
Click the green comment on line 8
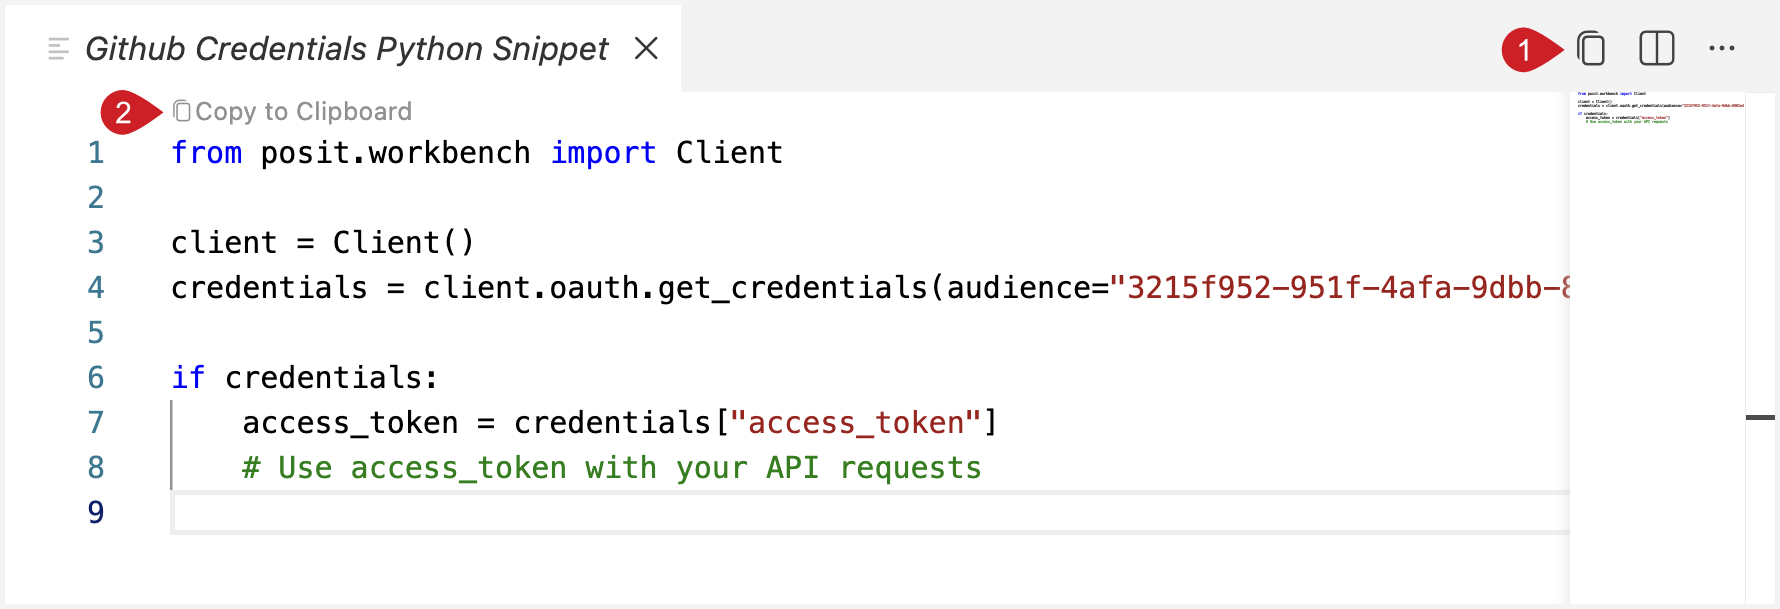point(611,468)
